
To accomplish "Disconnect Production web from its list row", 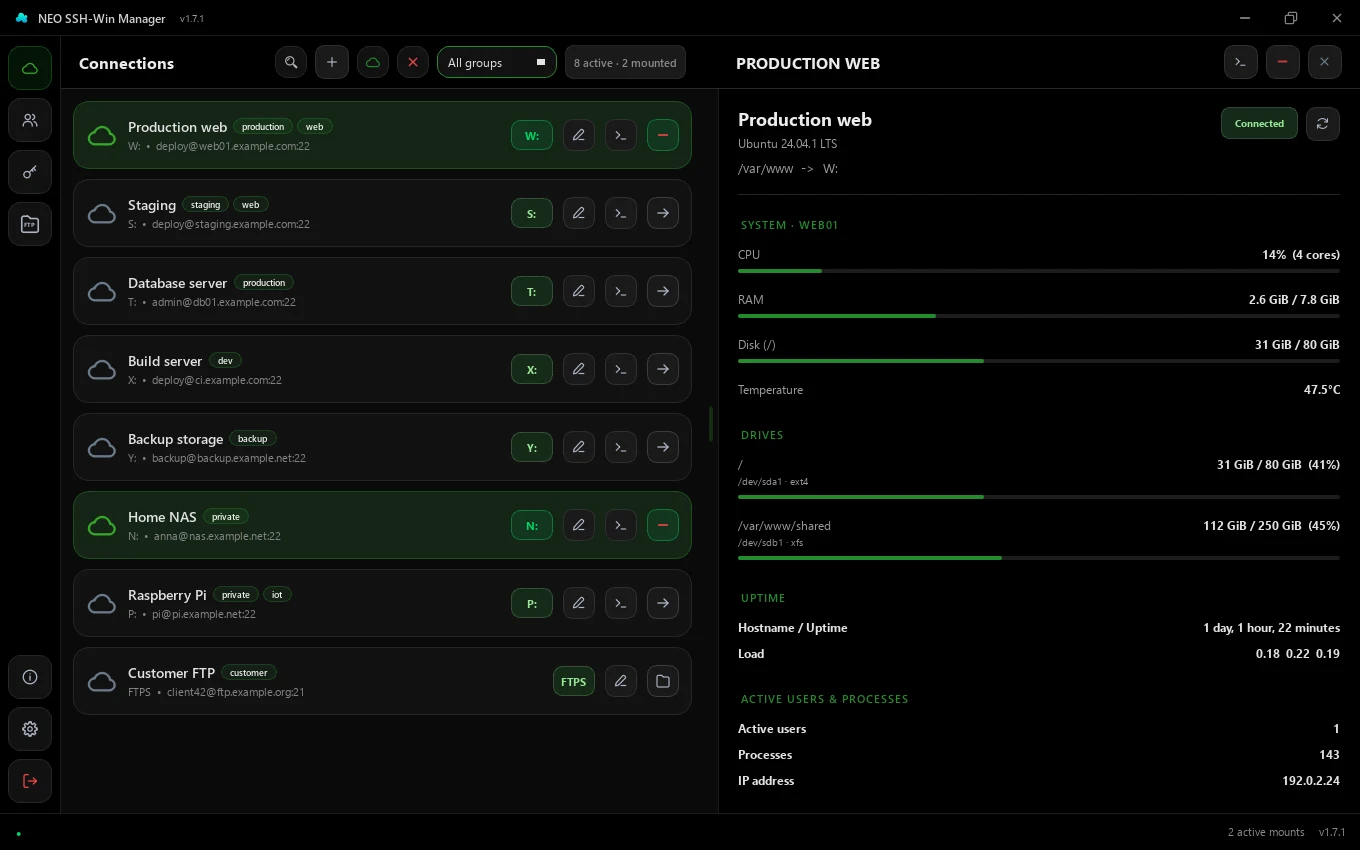I will point(663,135).
